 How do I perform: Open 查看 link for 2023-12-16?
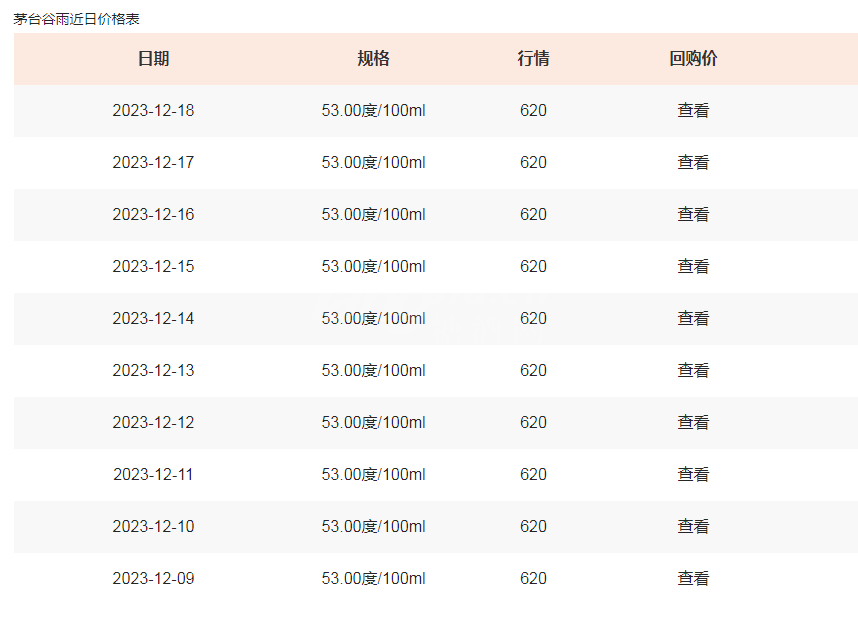click(x=693, y=215)
